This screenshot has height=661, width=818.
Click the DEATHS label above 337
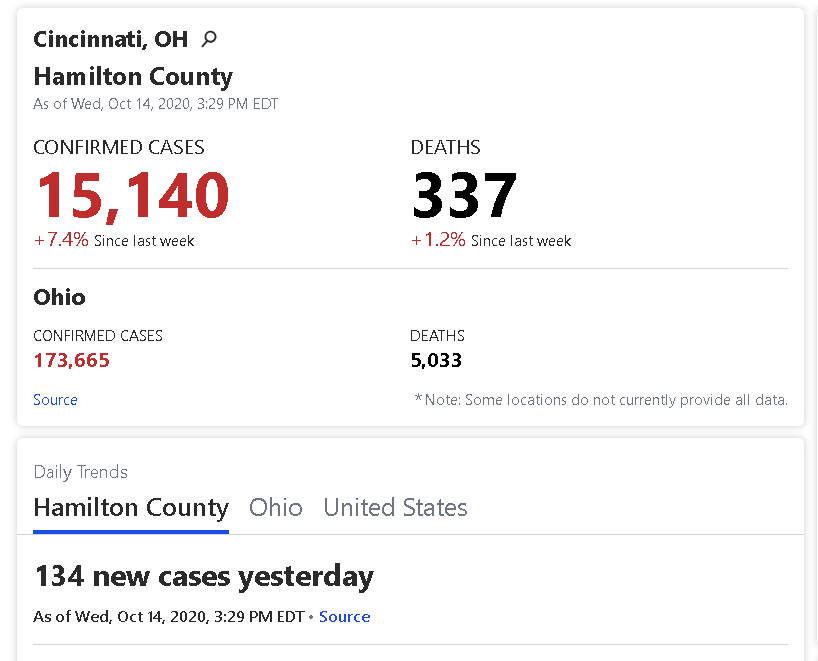click(446, 148)
